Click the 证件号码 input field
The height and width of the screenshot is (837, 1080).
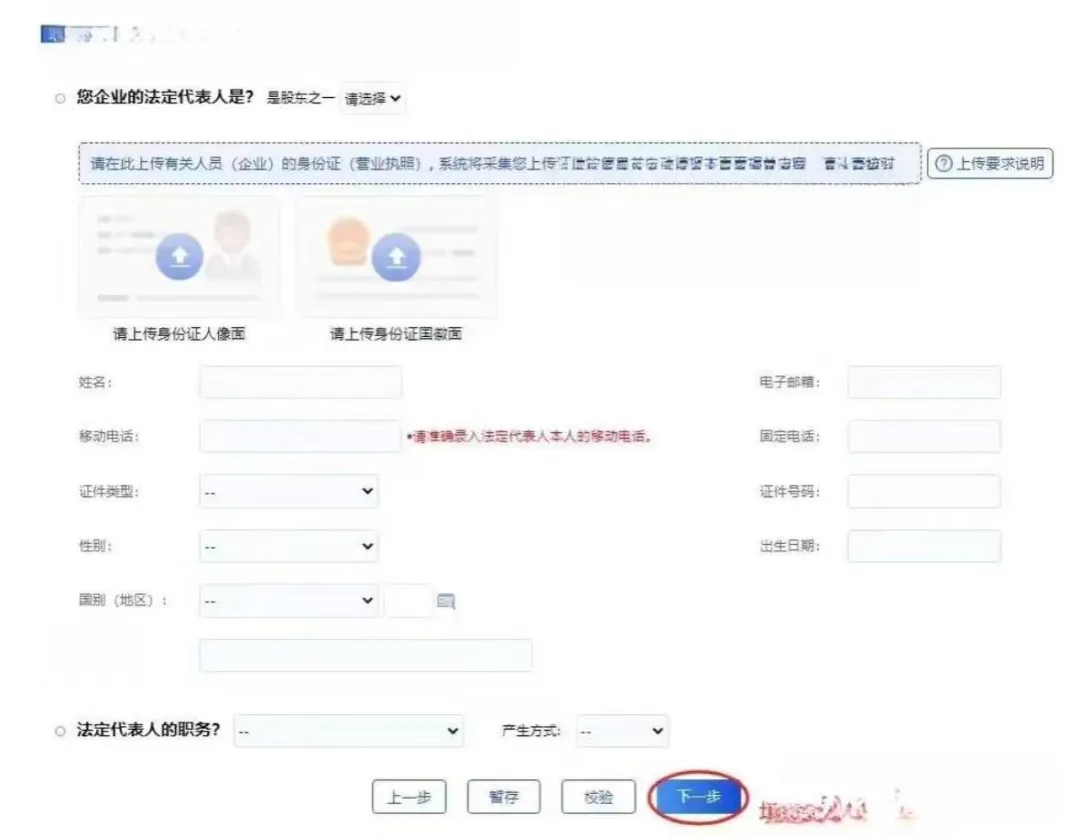tap(923, 491)
